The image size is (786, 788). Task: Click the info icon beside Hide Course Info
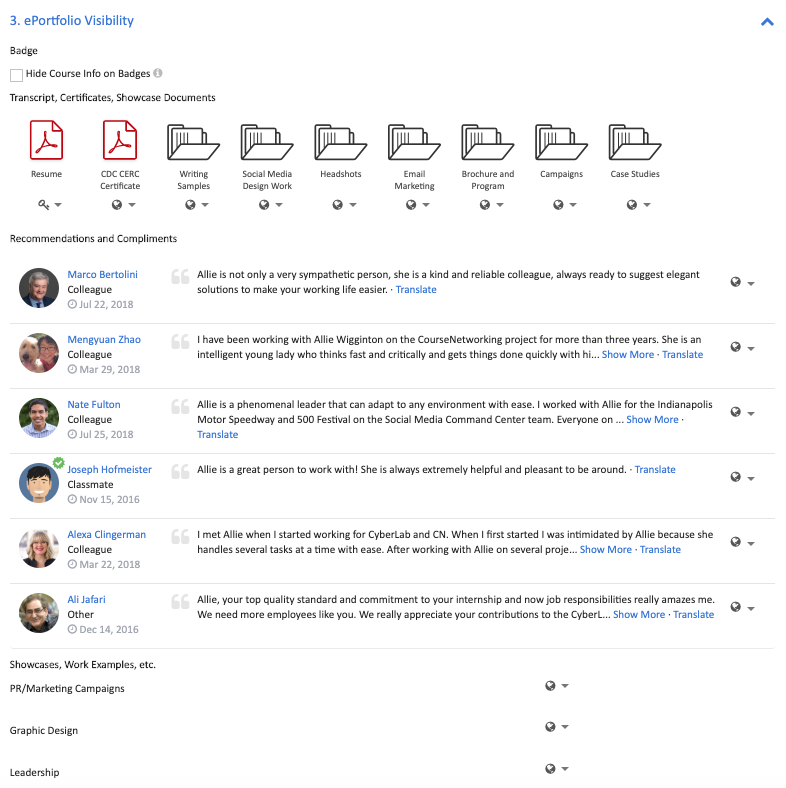158,73
